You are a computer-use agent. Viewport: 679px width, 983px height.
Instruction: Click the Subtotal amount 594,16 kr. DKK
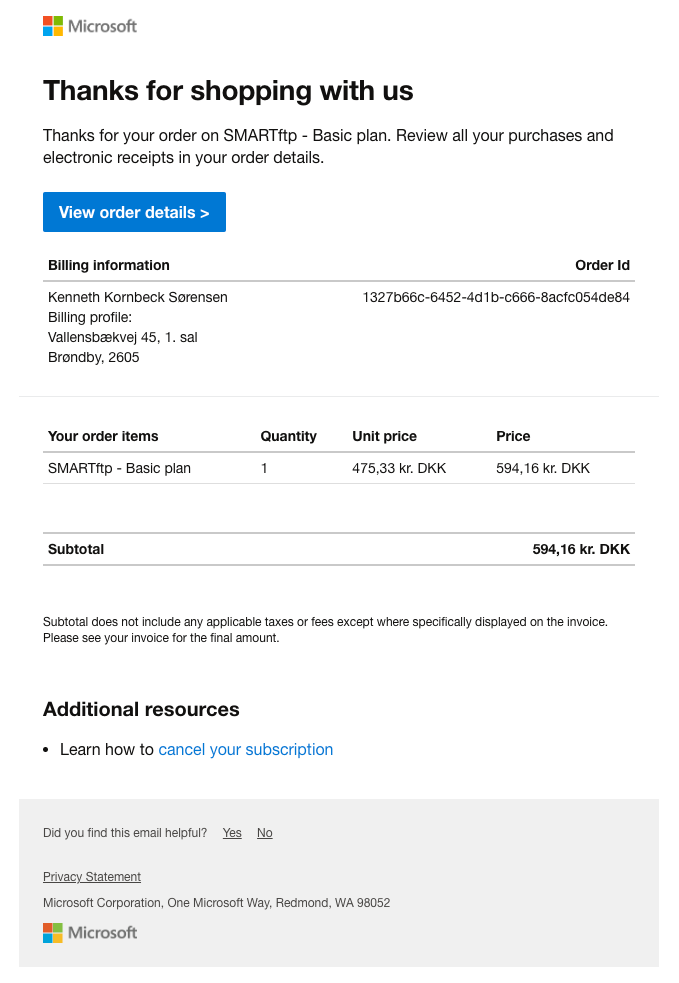click(581, 549)
